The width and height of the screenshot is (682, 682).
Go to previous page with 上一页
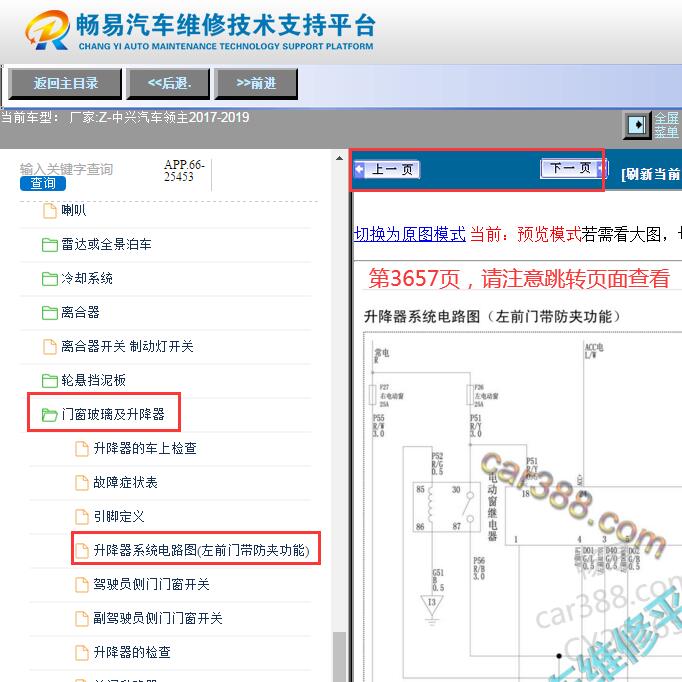coord(387,169)
